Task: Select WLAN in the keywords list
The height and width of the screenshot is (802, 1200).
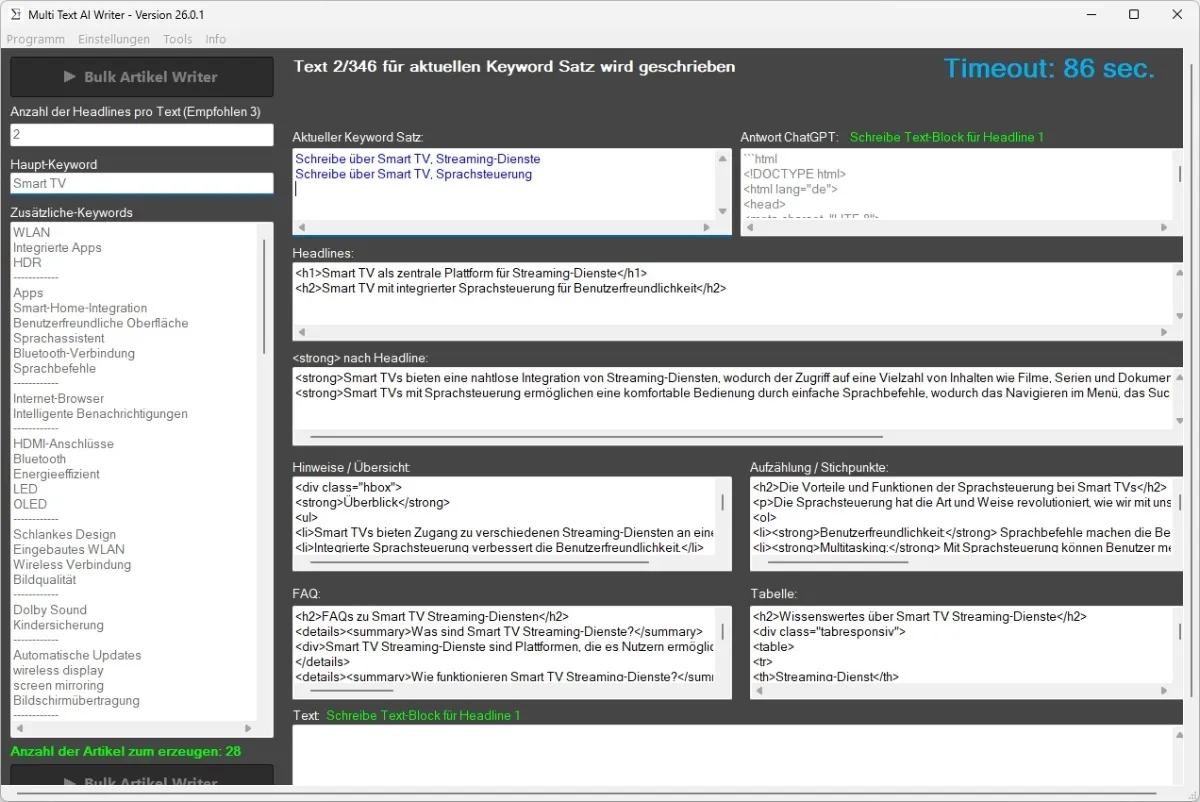Action: [x=31, y=232]
